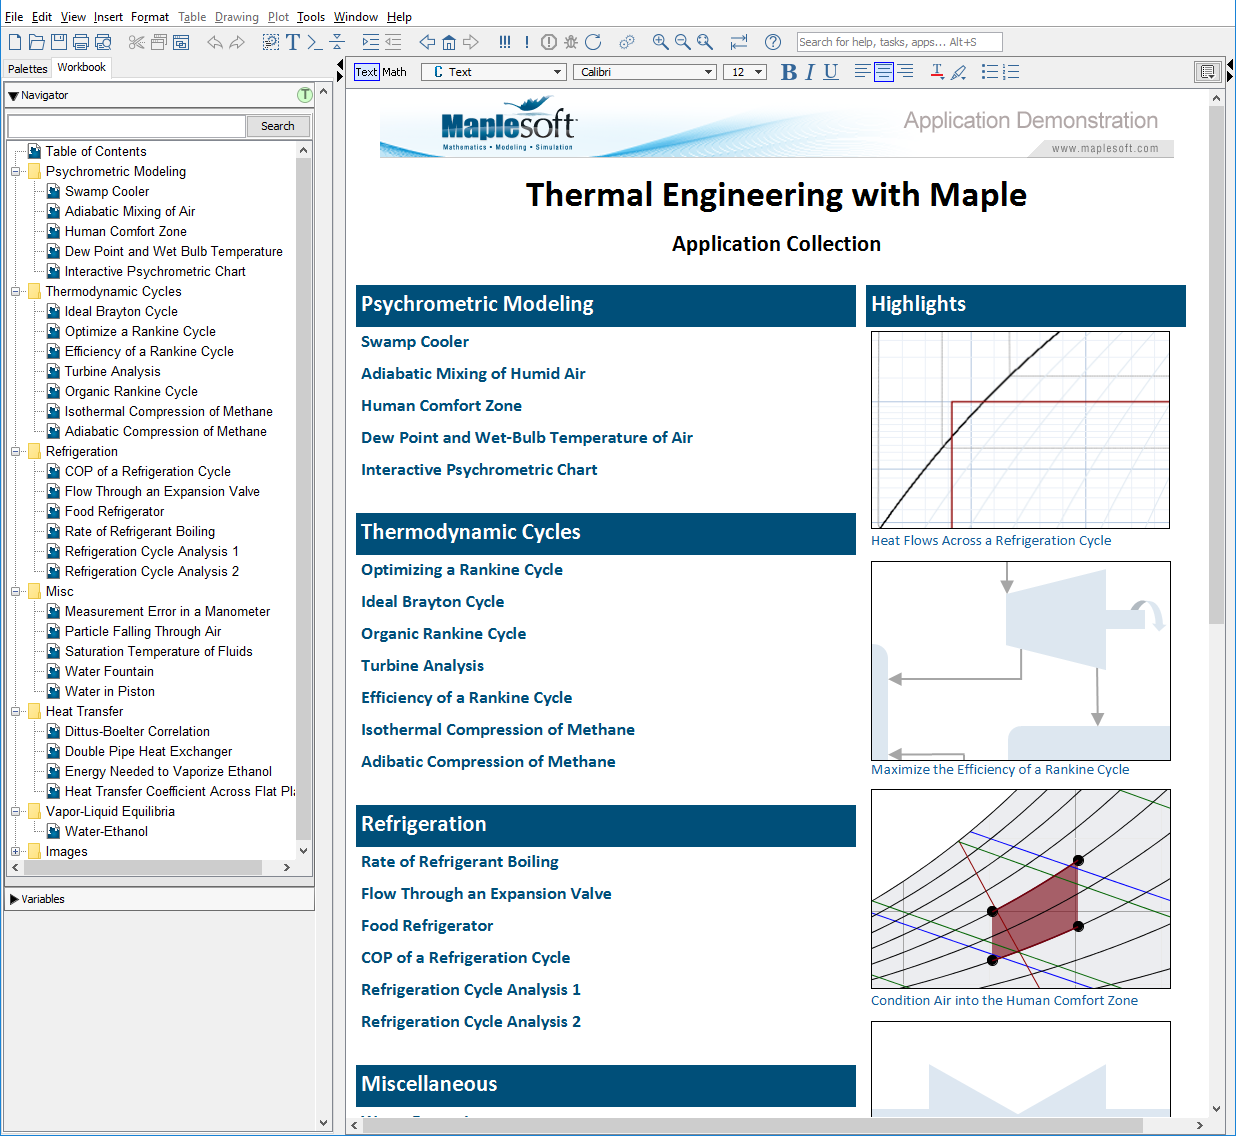
Task: Align text right
Action: click(905, 72)
